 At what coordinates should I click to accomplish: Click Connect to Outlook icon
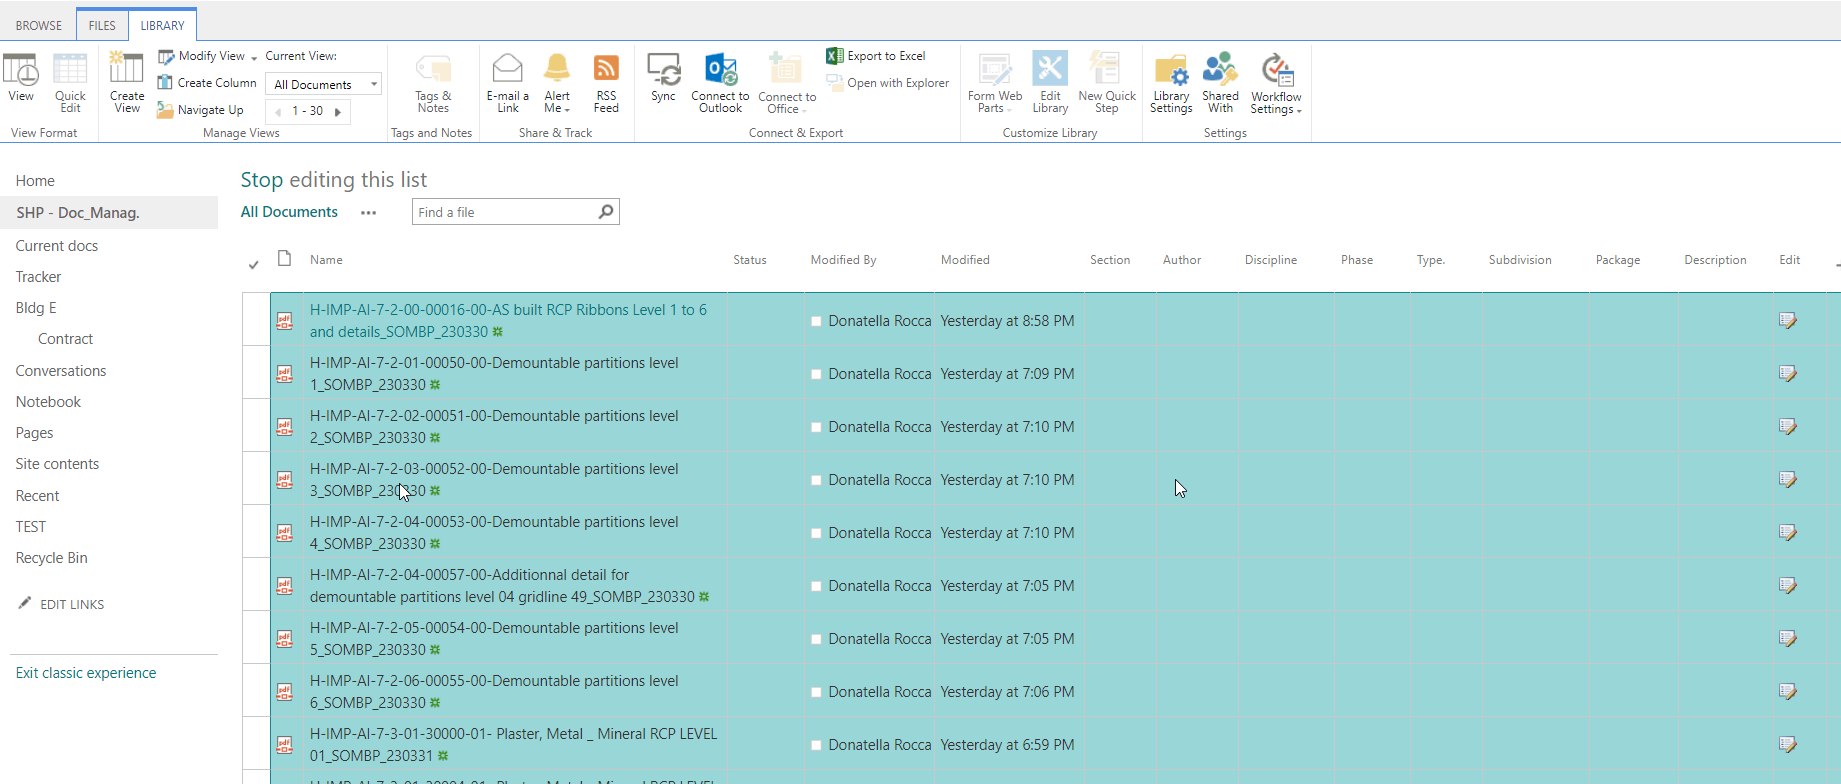click(x=720, y=69)
